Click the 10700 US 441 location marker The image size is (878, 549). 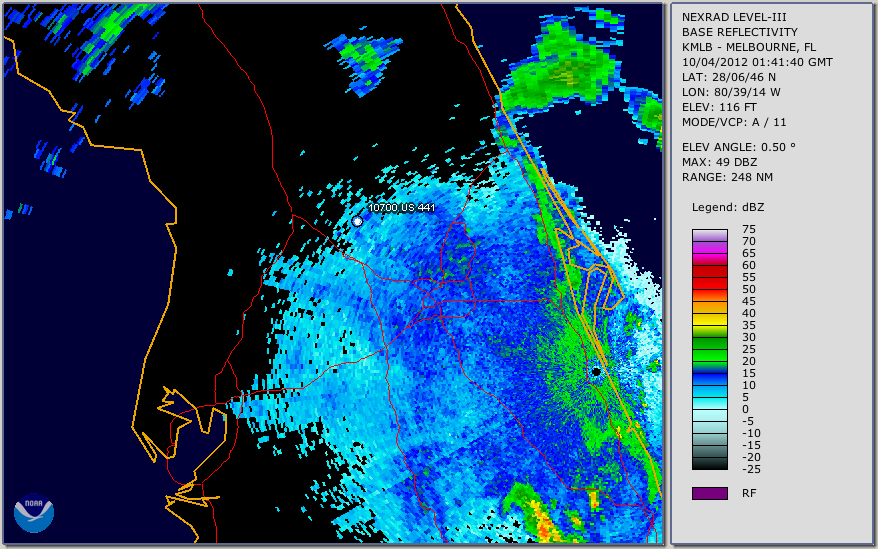[357, 221]
